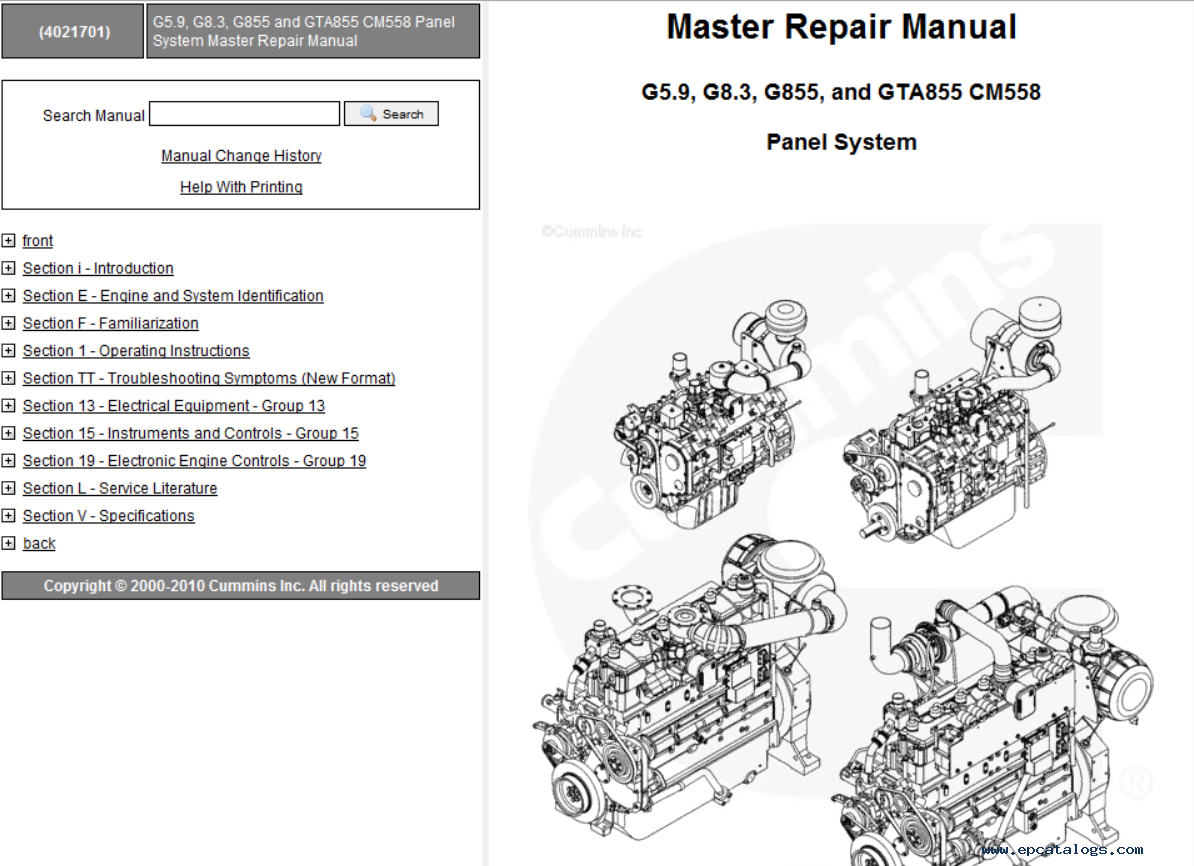Expand the front tree node
This screenshot has height=866, width=1194.
pos(8,241)
